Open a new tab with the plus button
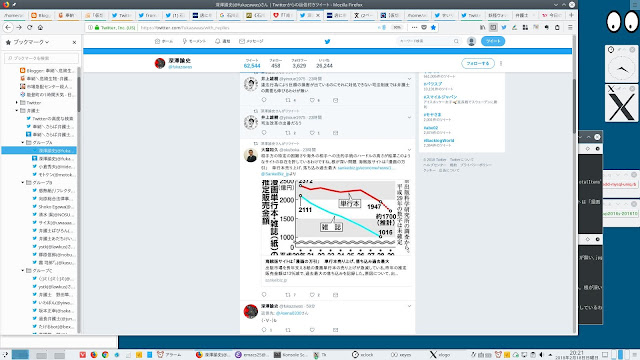The width and height of the screenshot is (640, 360). (x=571, y=15)
